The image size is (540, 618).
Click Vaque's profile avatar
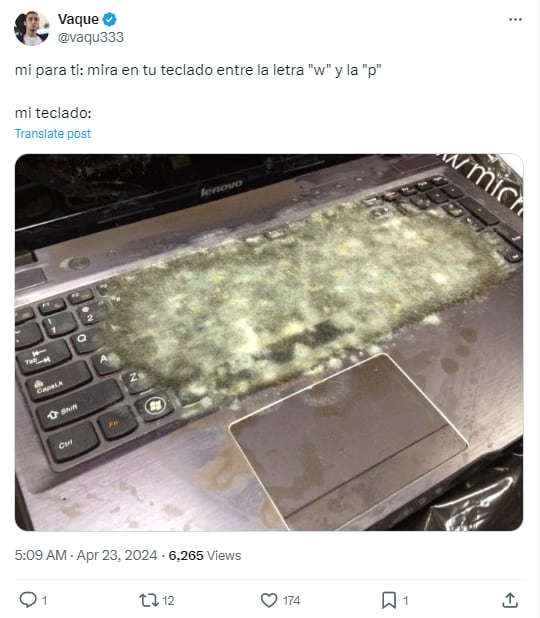(32, 28)
